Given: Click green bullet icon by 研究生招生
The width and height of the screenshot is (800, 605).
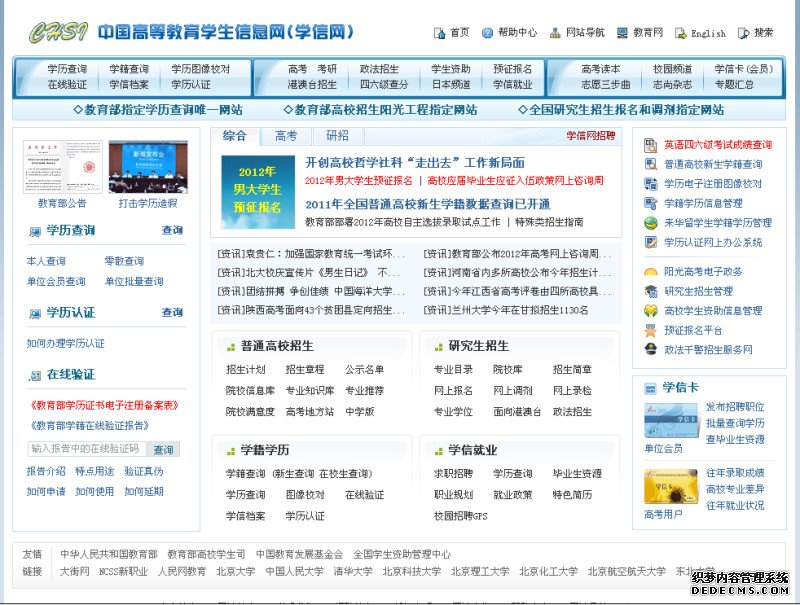Looking at the screenshot, I should (438, 347).
